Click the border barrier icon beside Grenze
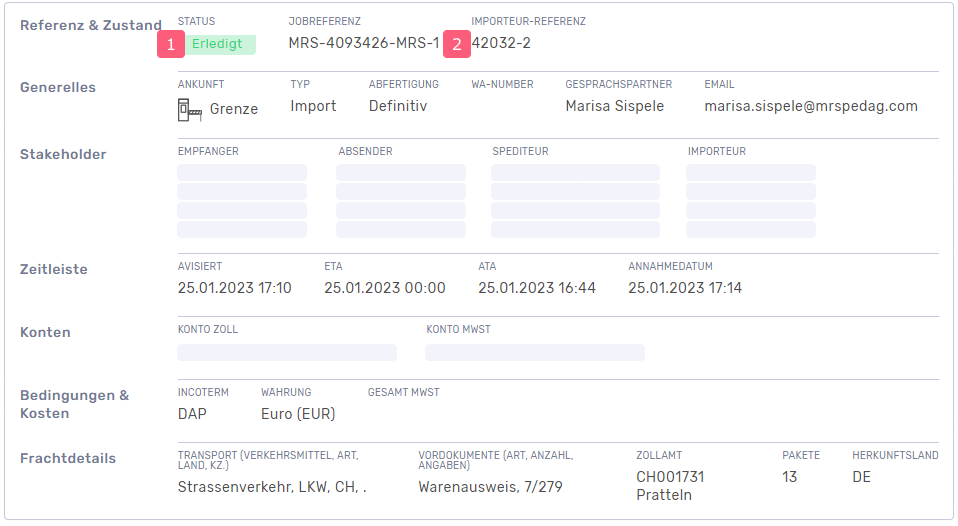The height and width of the screenshot is (526, 958). point(189,109)
